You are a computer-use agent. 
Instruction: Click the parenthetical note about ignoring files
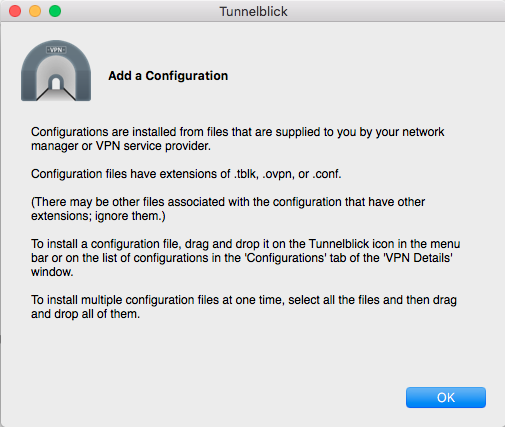pyautogui.click(x=228, y=209)
